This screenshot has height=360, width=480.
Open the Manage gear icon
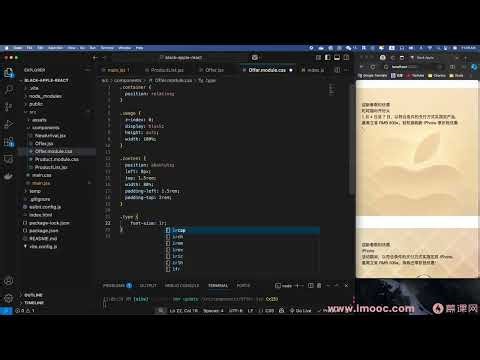(x=9, y=298)
